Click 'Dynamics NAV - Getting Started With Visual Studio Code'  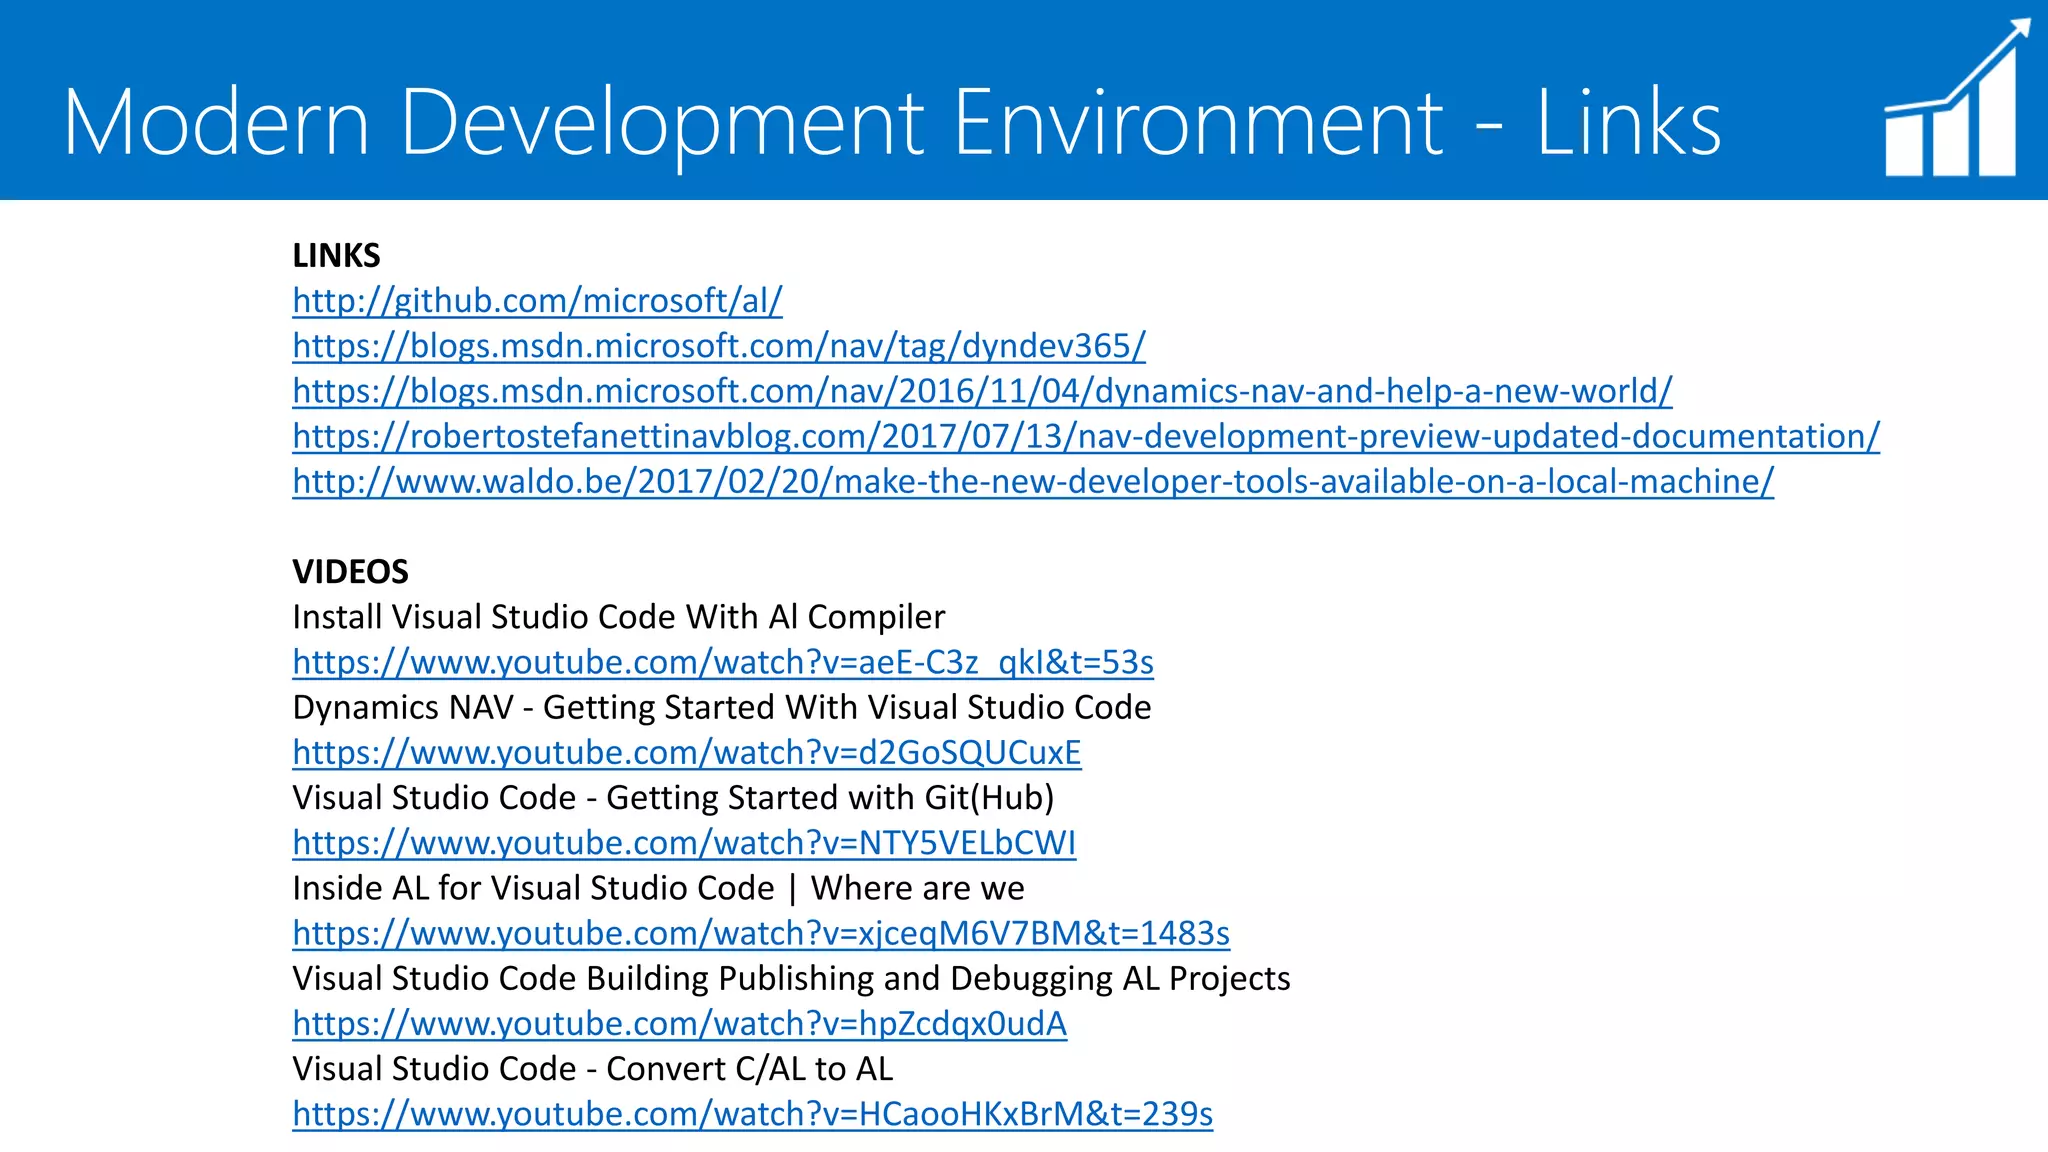[x=722, y=708]
